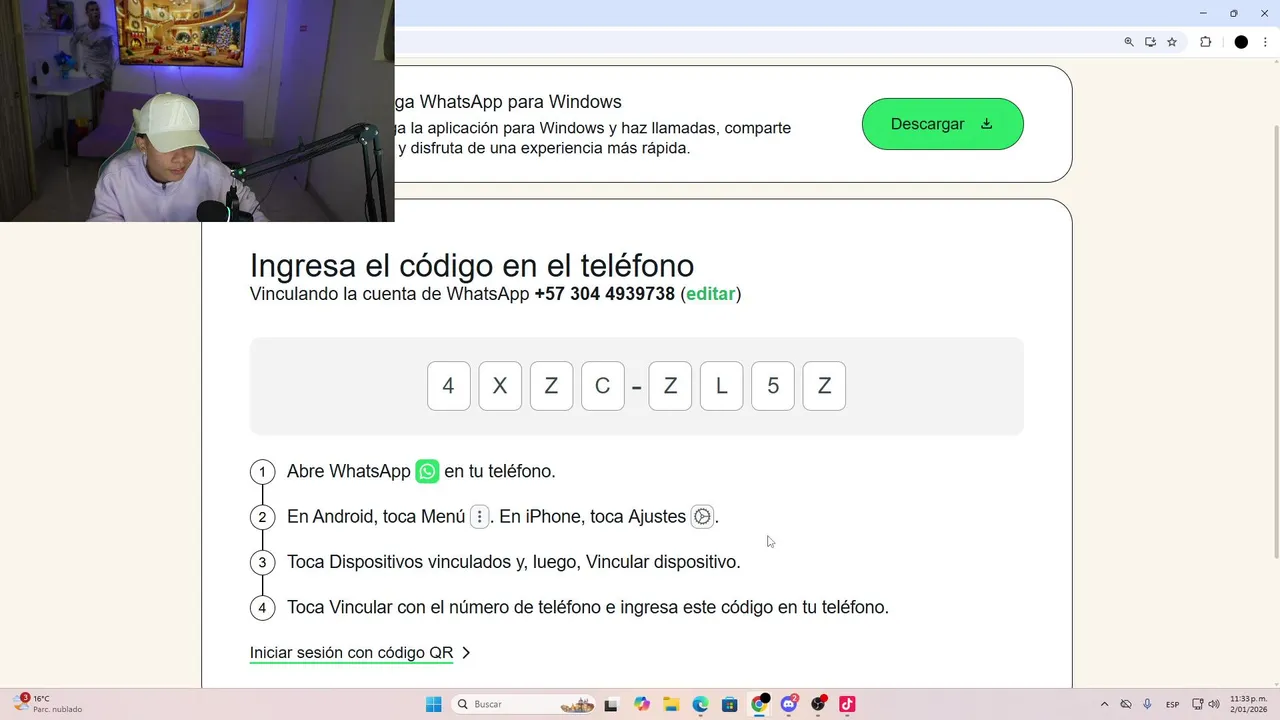Click the code box showing X
Viewport: 1280px width, 720px height.
coord(500,386)
